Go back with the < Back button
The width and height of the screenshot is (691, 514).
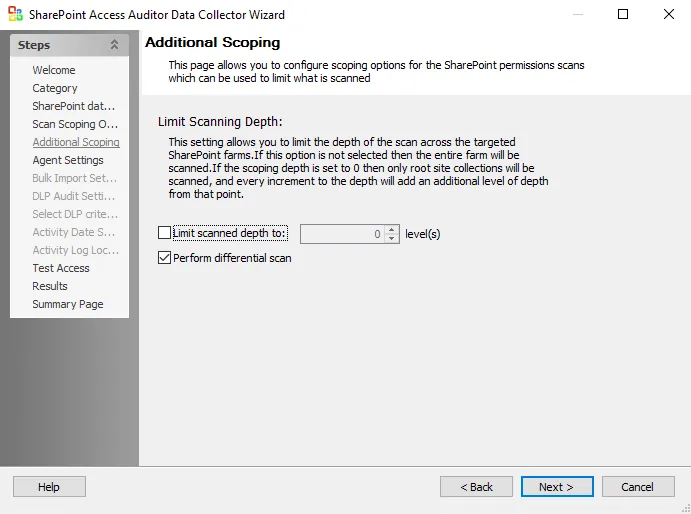point(476,487)
